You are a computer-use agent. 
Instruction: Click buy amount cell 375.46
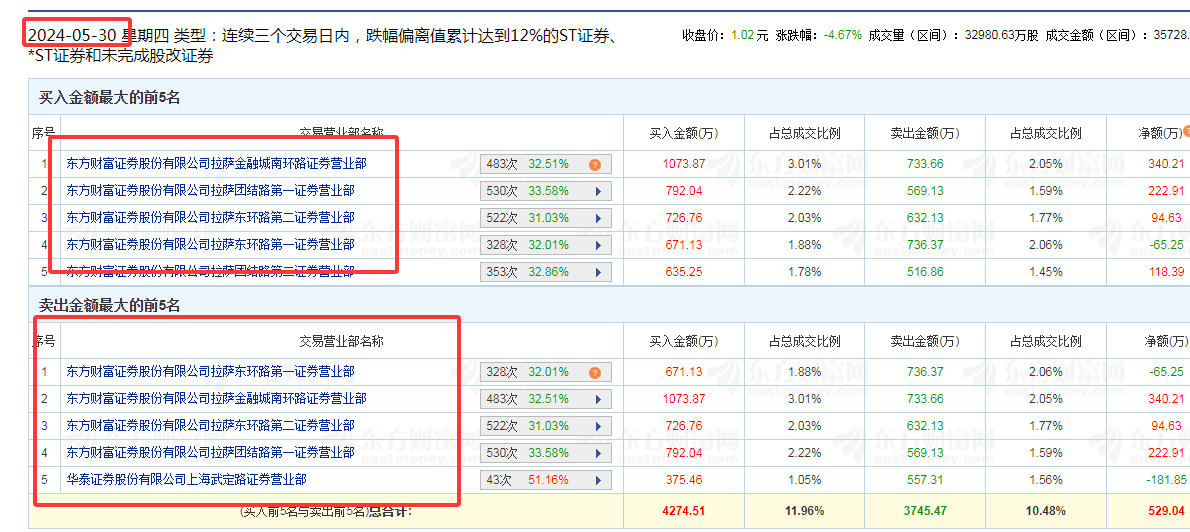point(684,480)
